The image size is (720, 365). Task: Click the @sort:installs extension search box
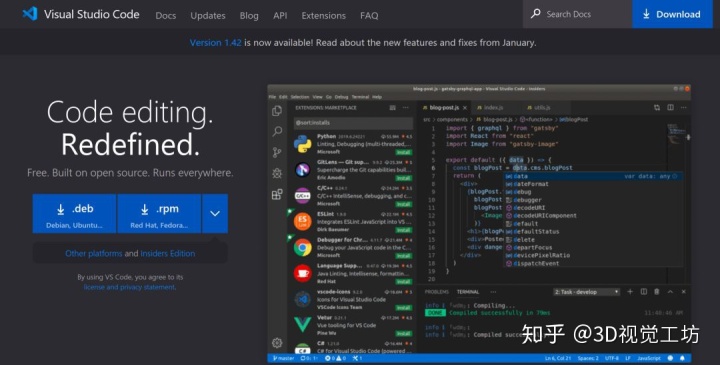[353, 123]
